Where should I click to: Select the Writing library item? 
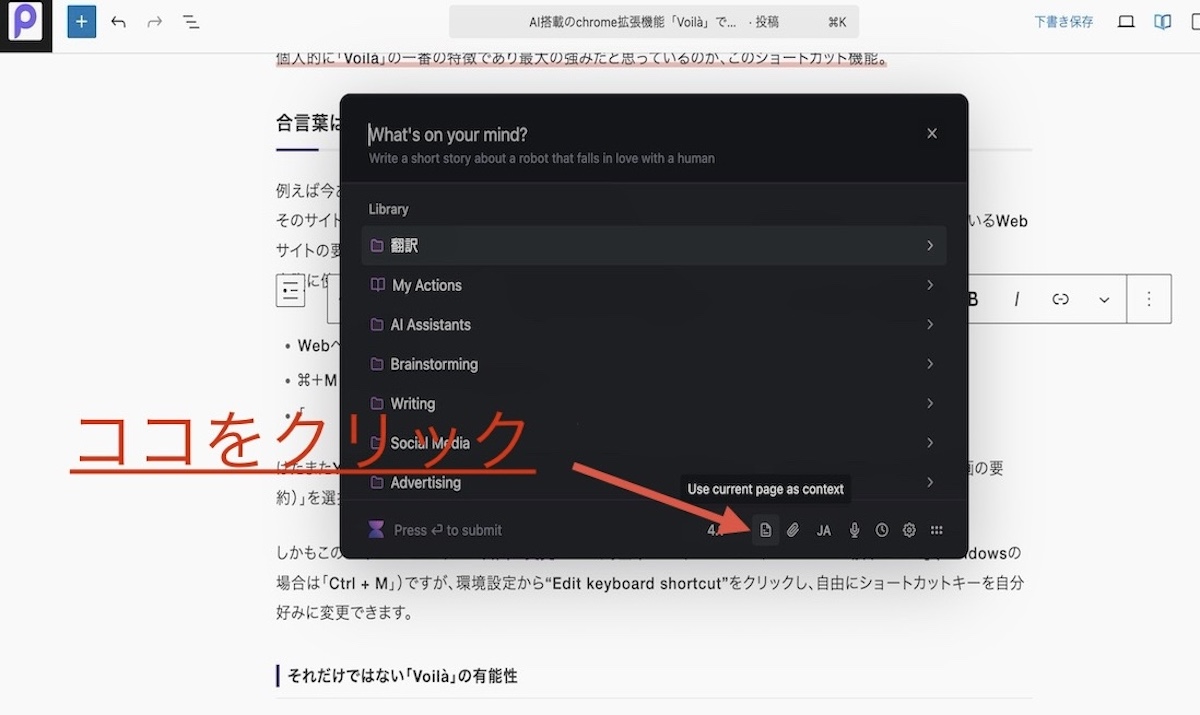pyautogui.click(x=654, y=403)
